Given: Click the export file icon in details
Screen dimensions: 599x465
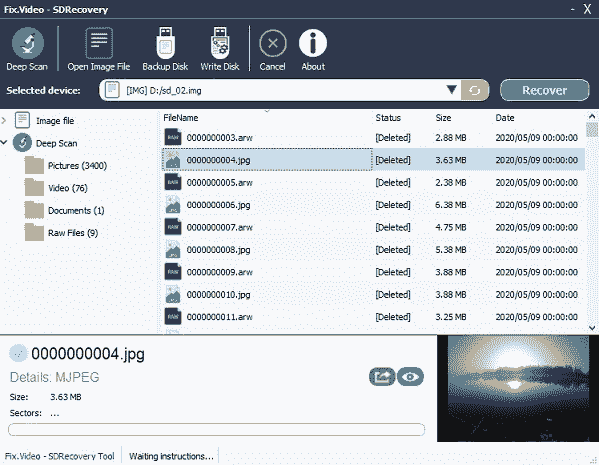Looking at the screenshot, I should (x=382, y=377).
